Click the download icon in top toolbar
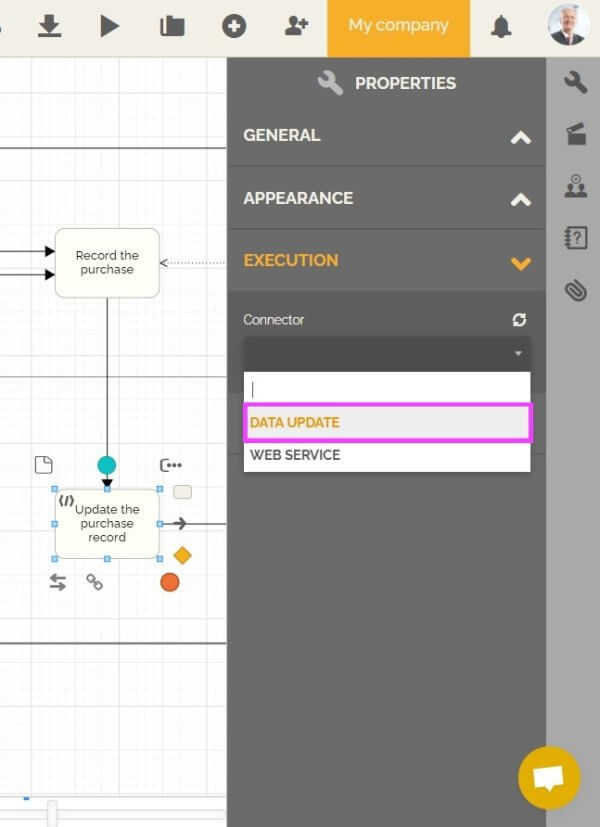The height and width of the screenshot is (827, 600). point(49,26)
